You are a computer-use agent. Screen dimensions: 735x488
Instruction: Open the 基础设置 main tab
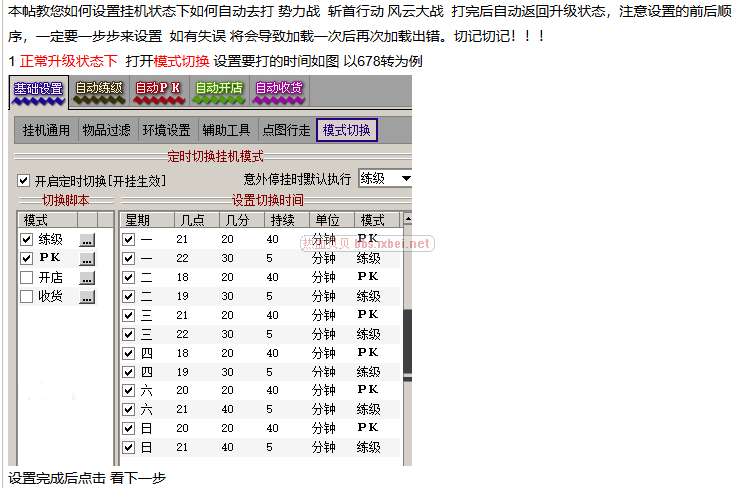[39, 90]
